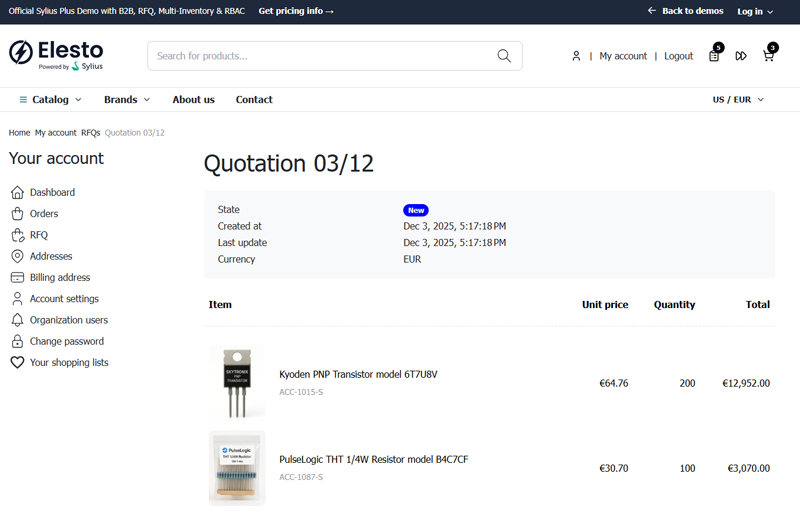Expand the Brands dropdown menu
This screenshot has width=800, height=521.
127,100
